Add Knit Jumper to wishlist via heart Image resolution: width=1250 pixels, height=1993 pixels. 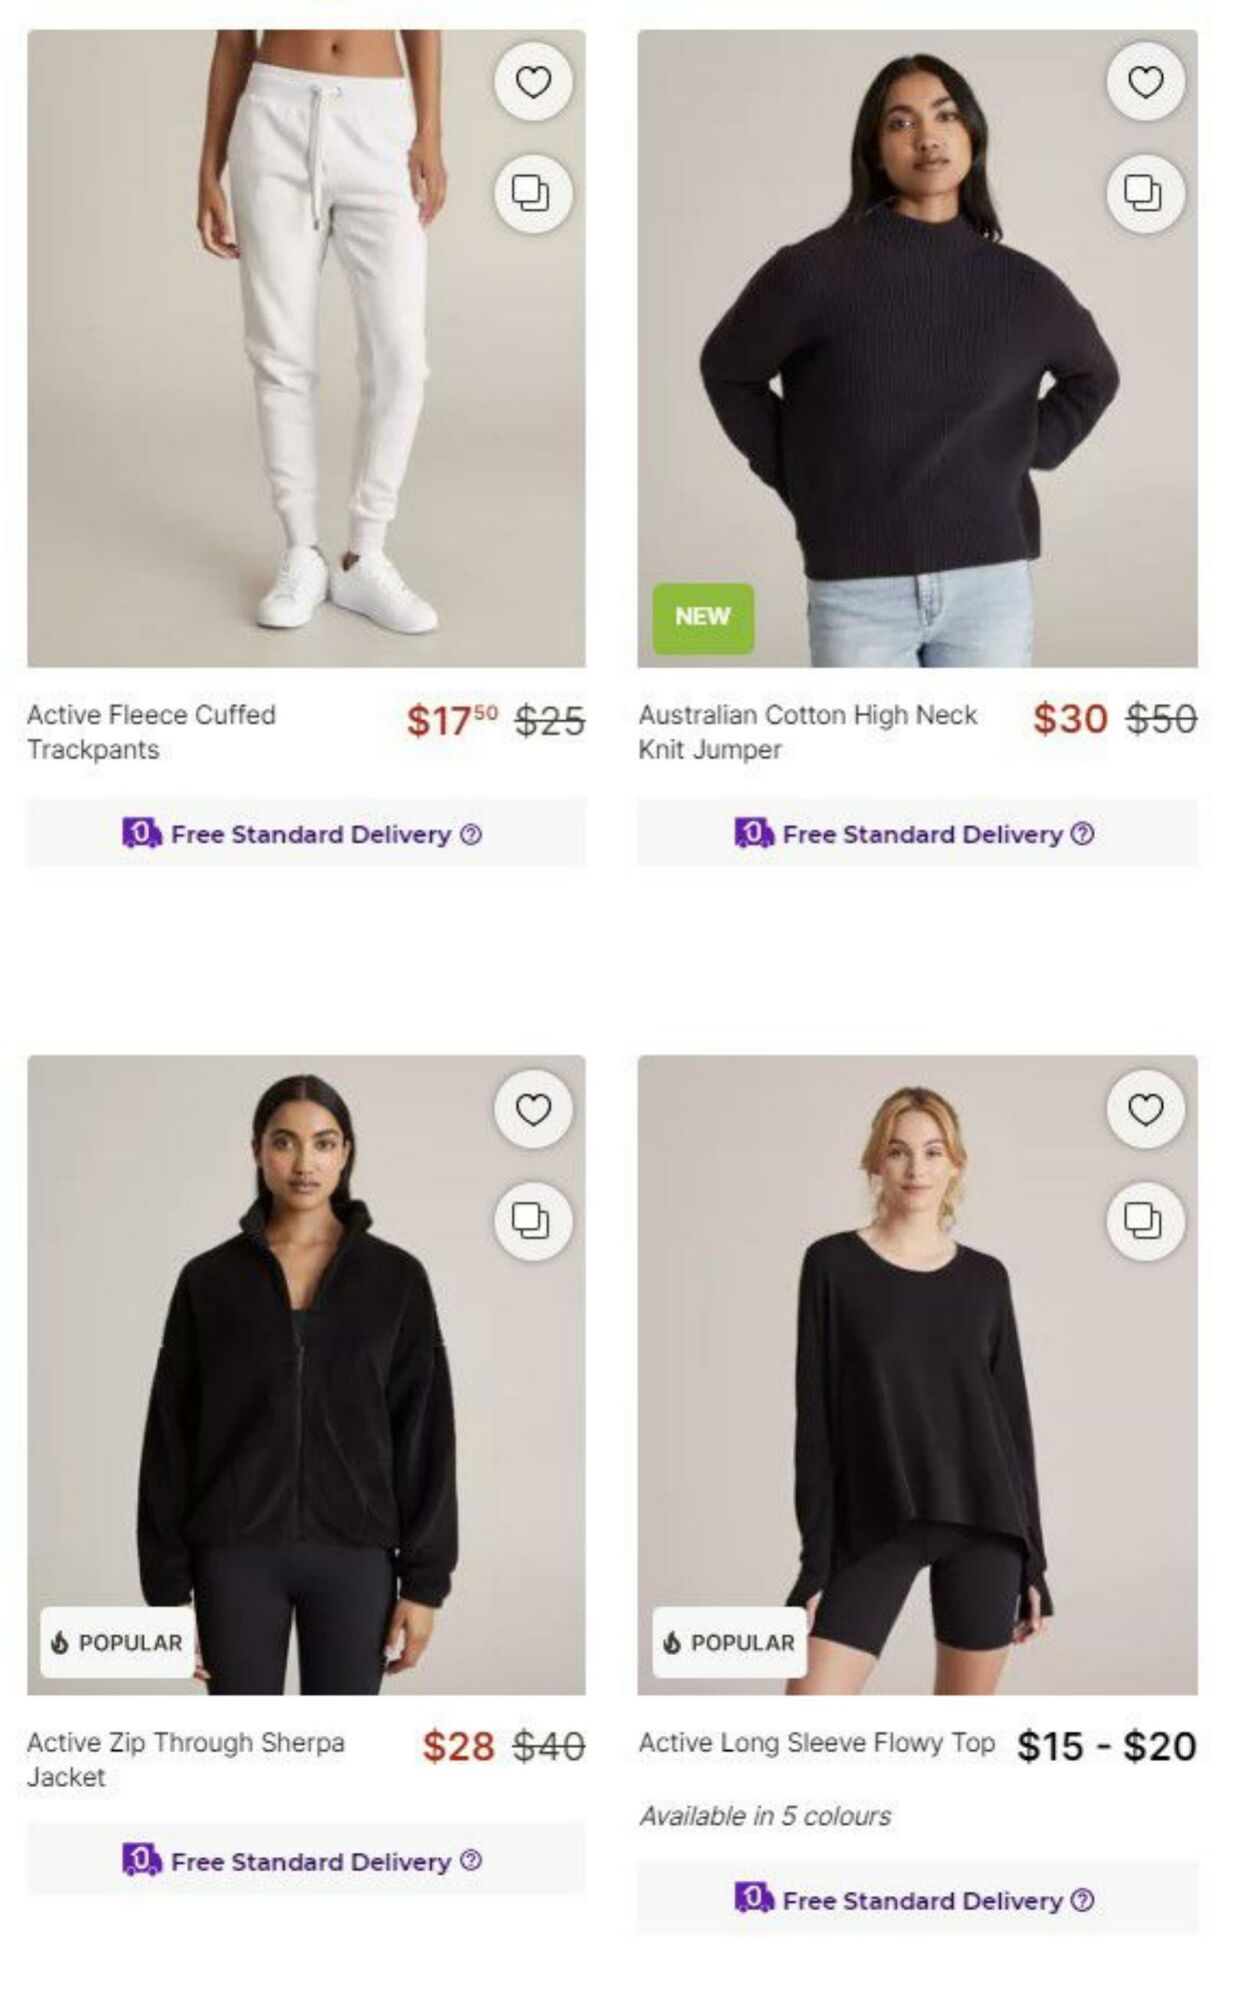point(1145,82)
